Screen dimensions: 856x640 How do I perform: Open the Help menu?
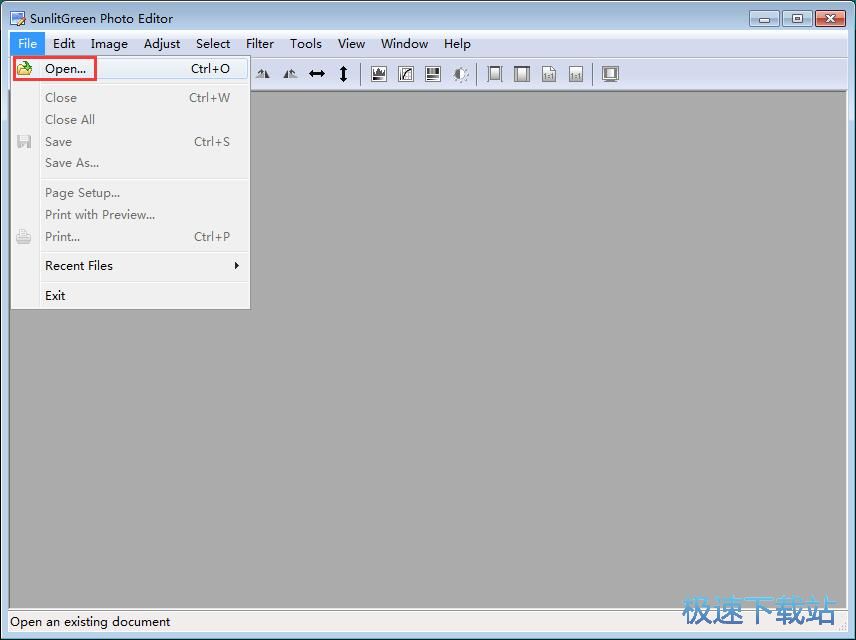tap(457, 44)
